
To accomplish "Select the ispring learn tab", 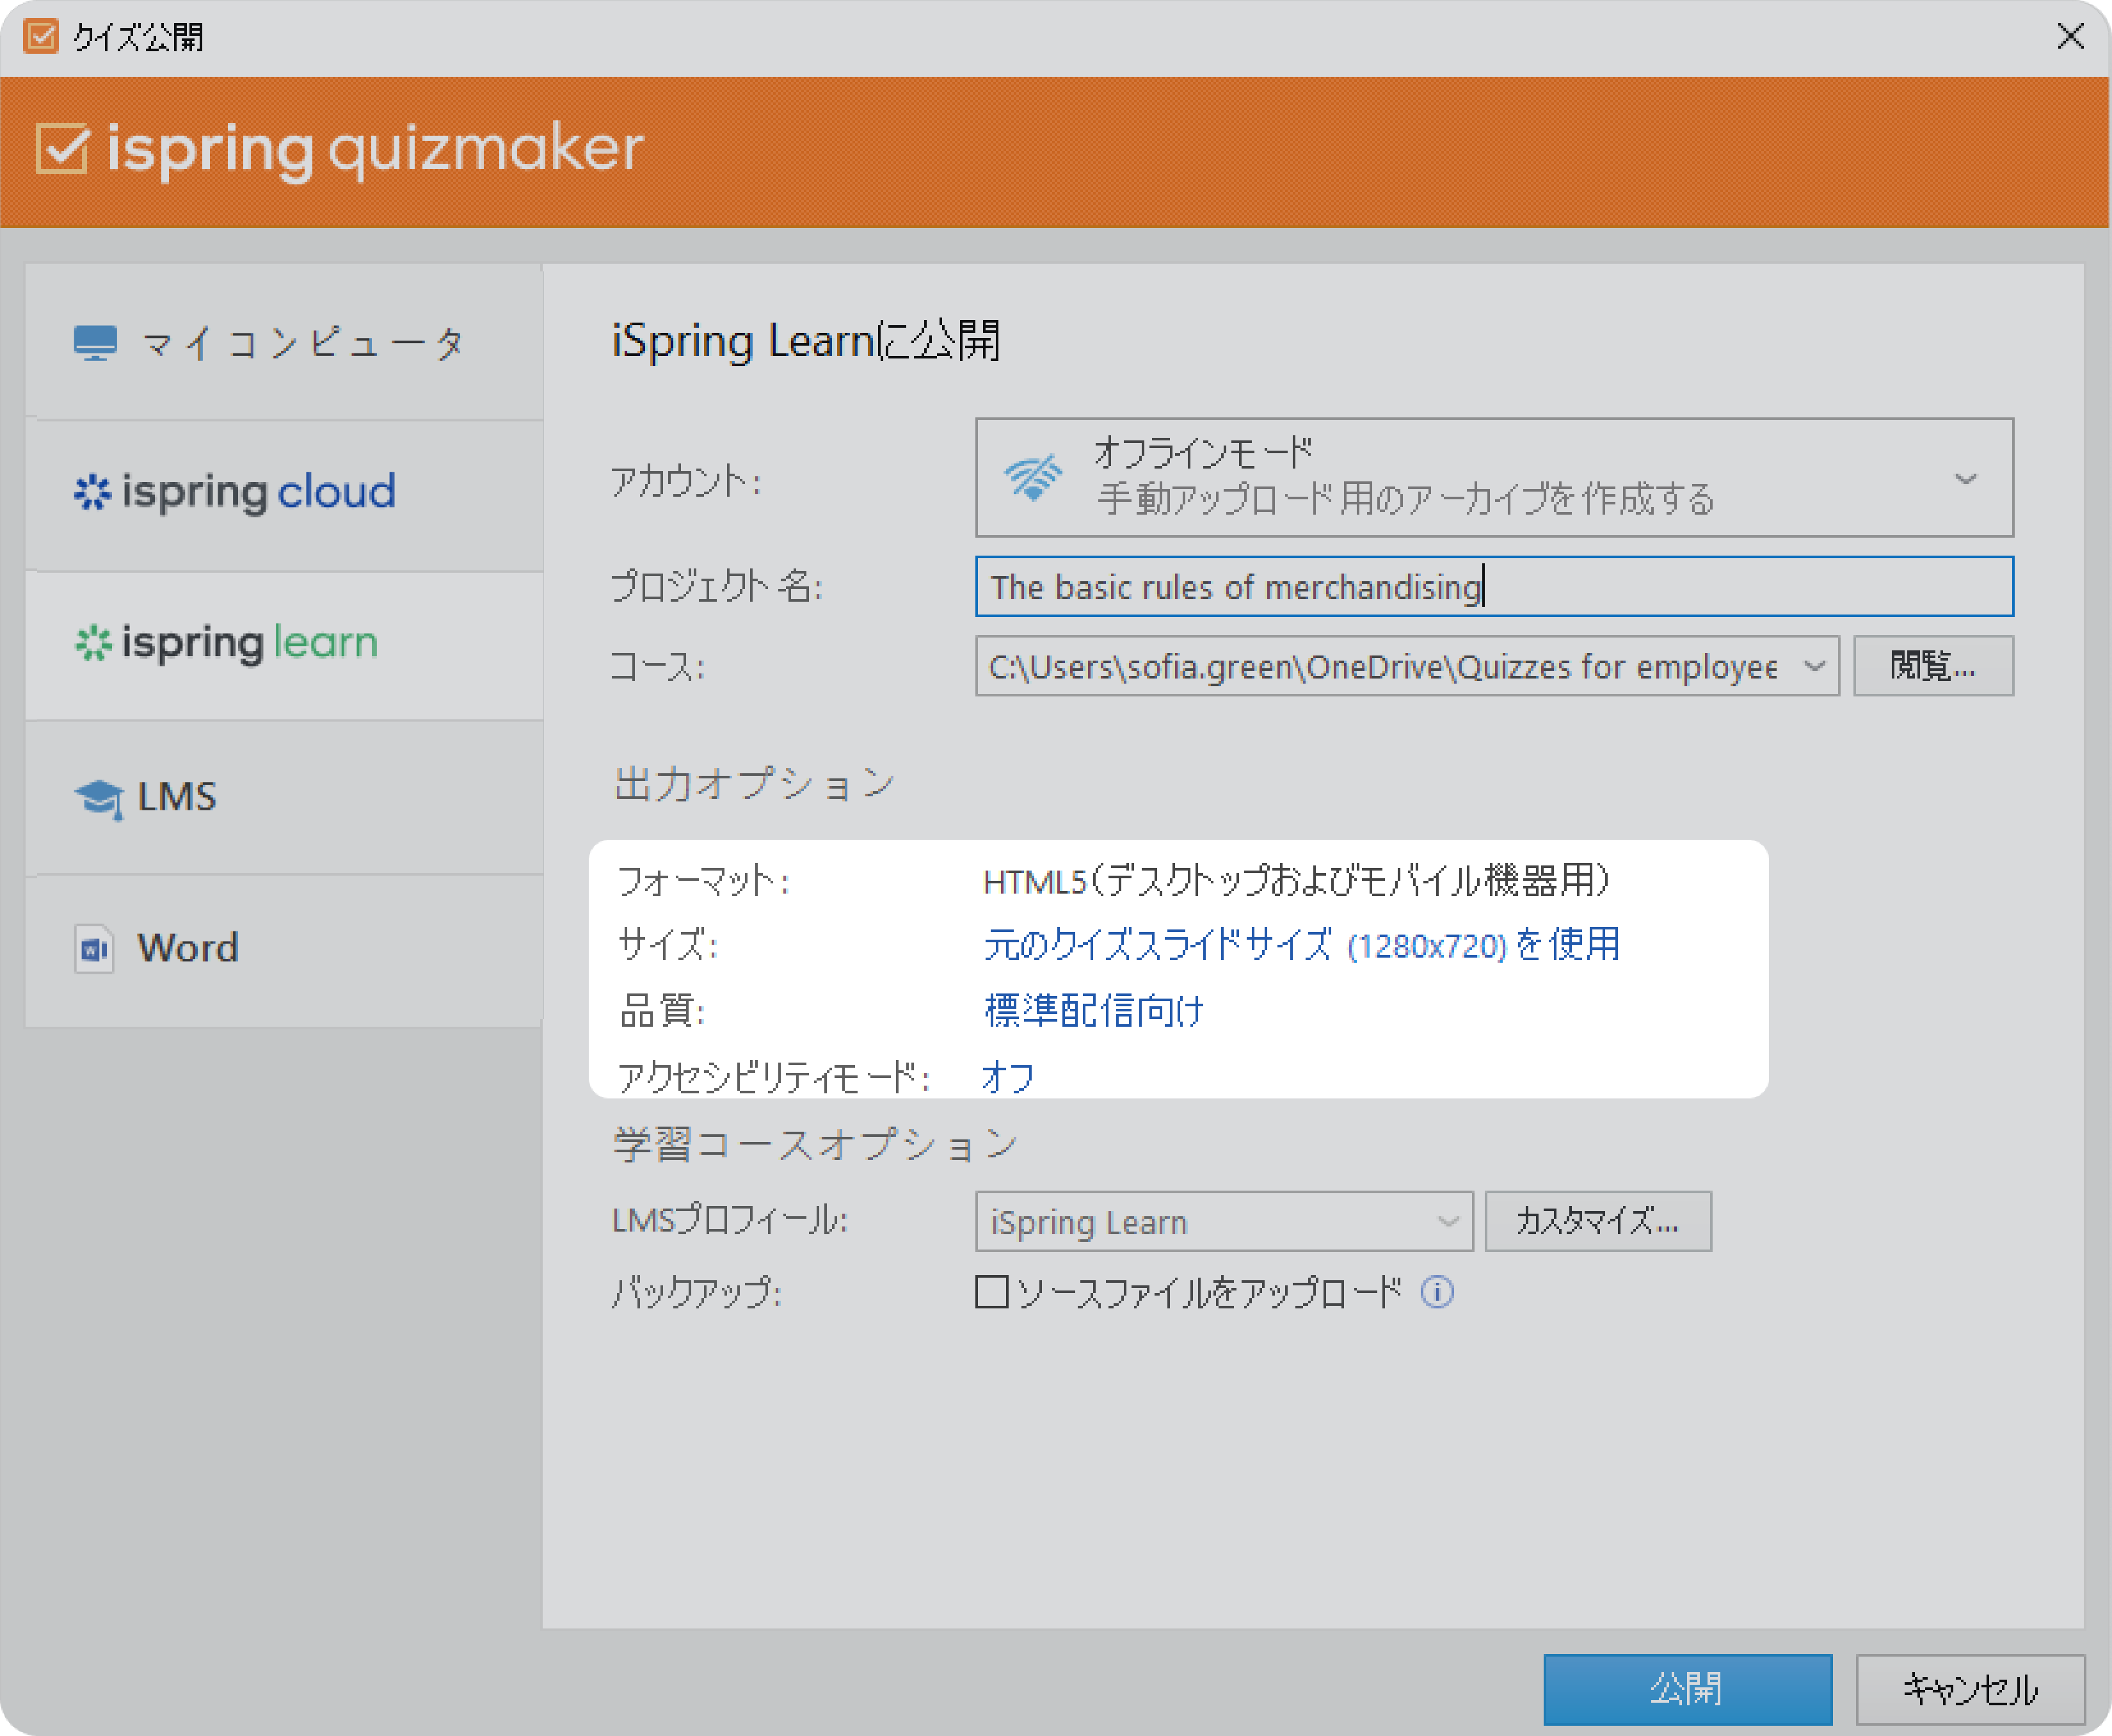I will click(x=284, y=645).
